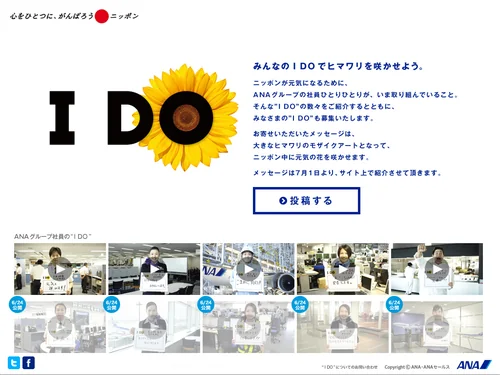Open the second faded 6/24 thumbnail with airplane model

pyautogui.click(x=154, y=327)
